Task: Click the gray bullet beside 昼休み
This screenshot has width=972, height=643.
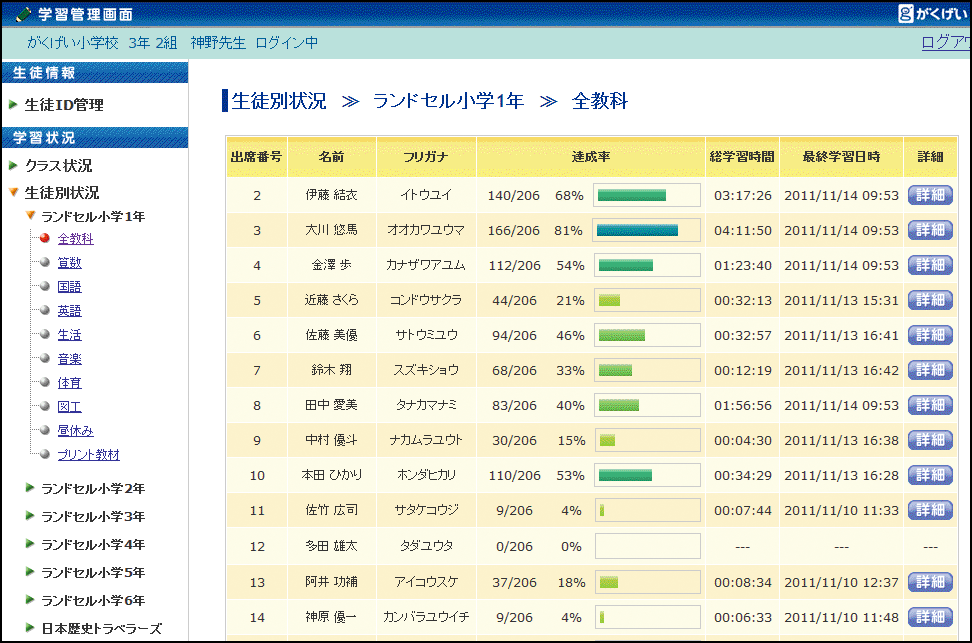Action: [x=45, y=430]
